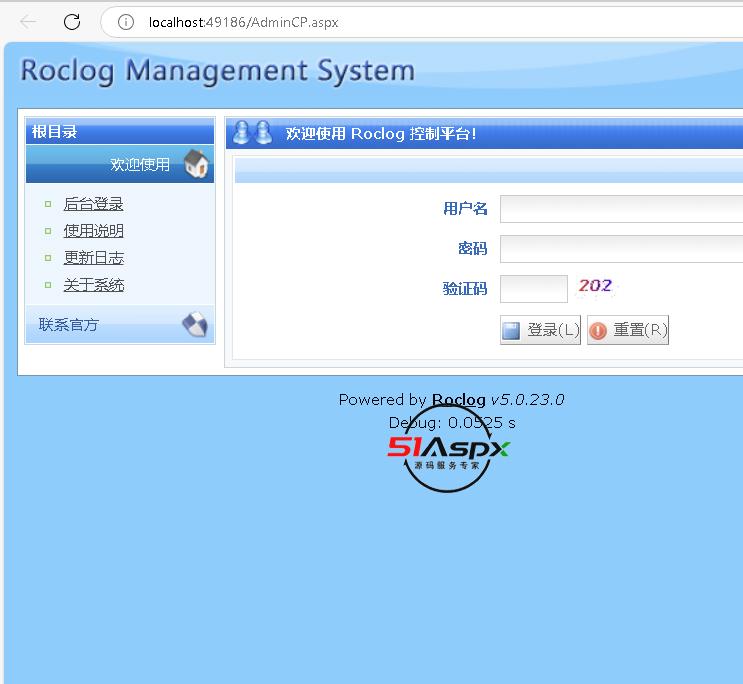Open the 使用说明 link
Screen dimensions: 743x684
[93, 231]
